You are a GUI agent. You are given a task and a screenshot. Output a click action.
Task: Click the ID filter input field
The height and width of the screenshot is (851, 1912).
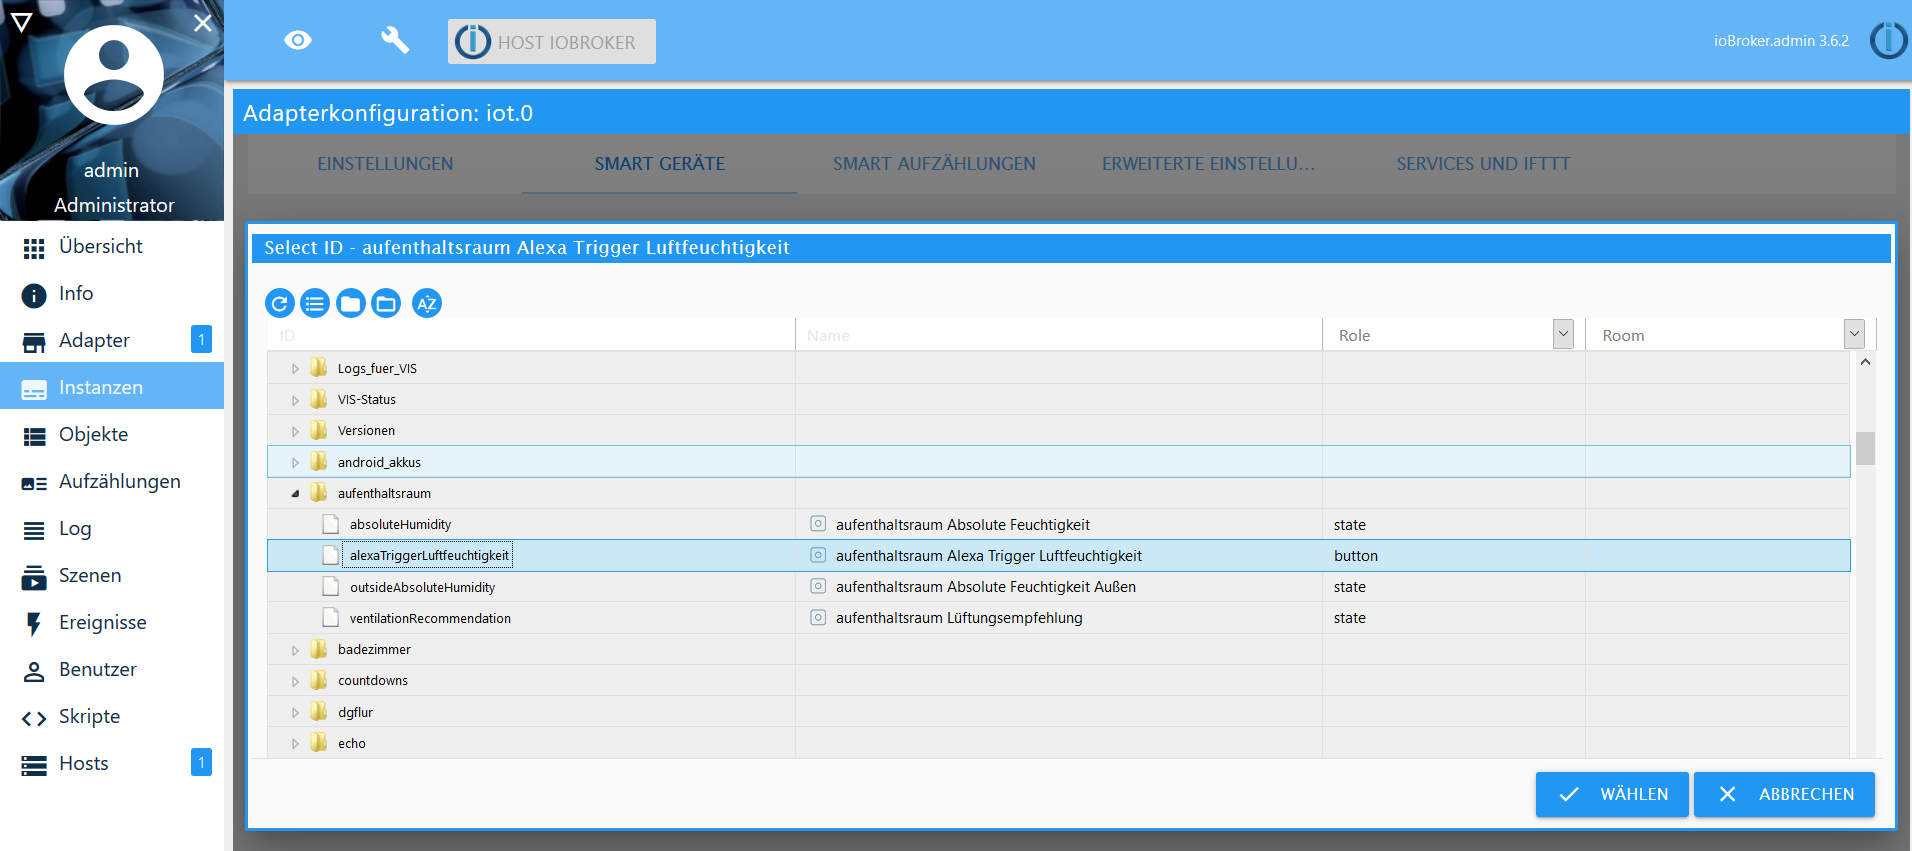[x=530, y=335]
